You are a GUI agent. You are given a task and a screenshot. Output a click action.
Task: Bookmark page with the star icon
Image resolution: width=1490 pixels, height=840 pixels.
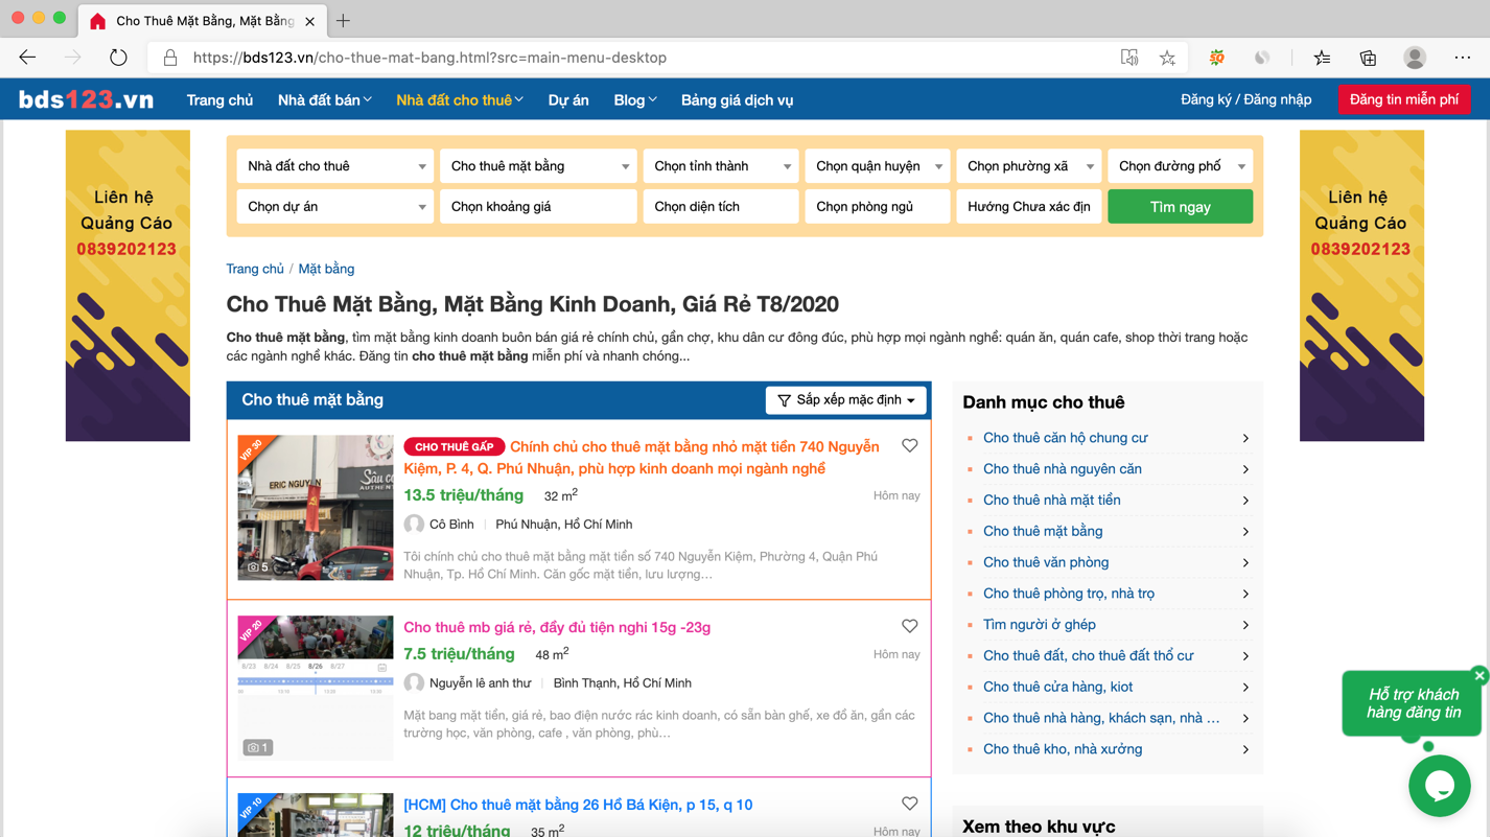coord(1167,58)
